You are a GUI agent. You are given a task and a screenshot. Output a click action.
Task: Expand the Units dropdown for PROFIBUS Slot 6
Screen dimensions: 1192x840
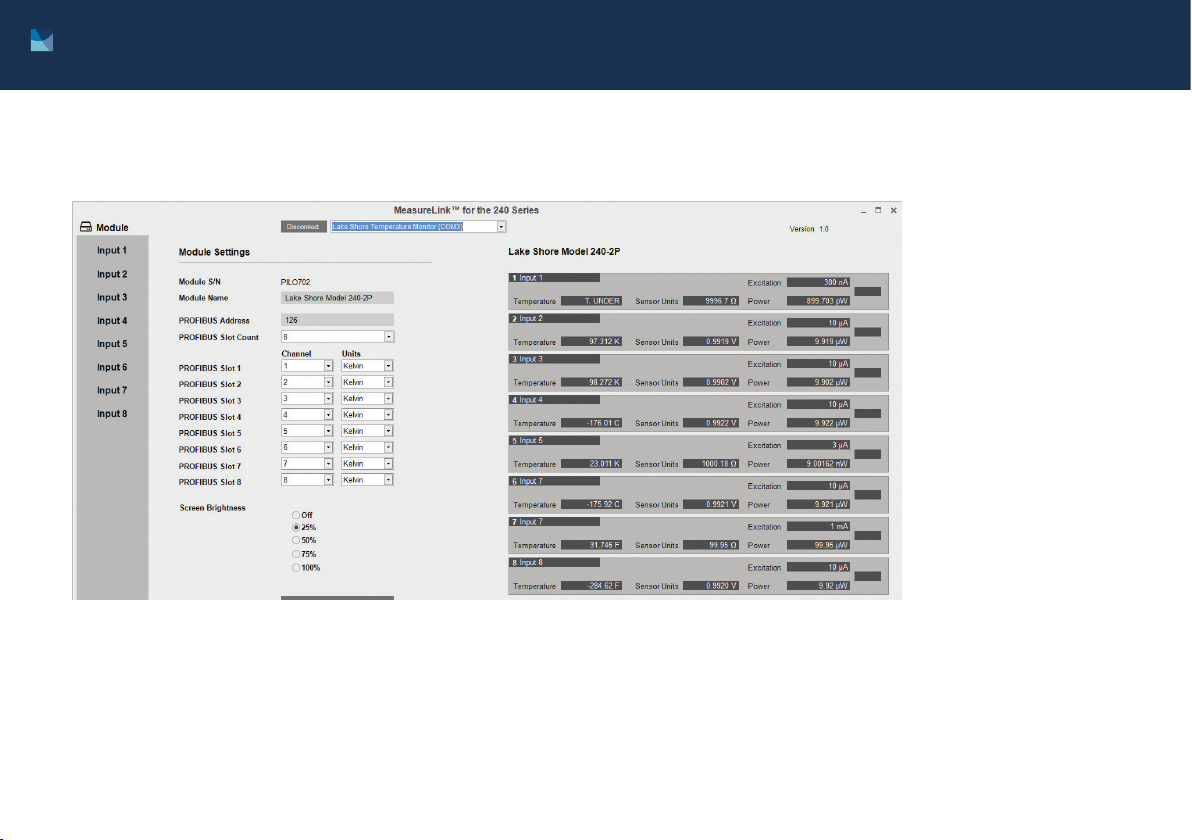[x=388, y=447]
